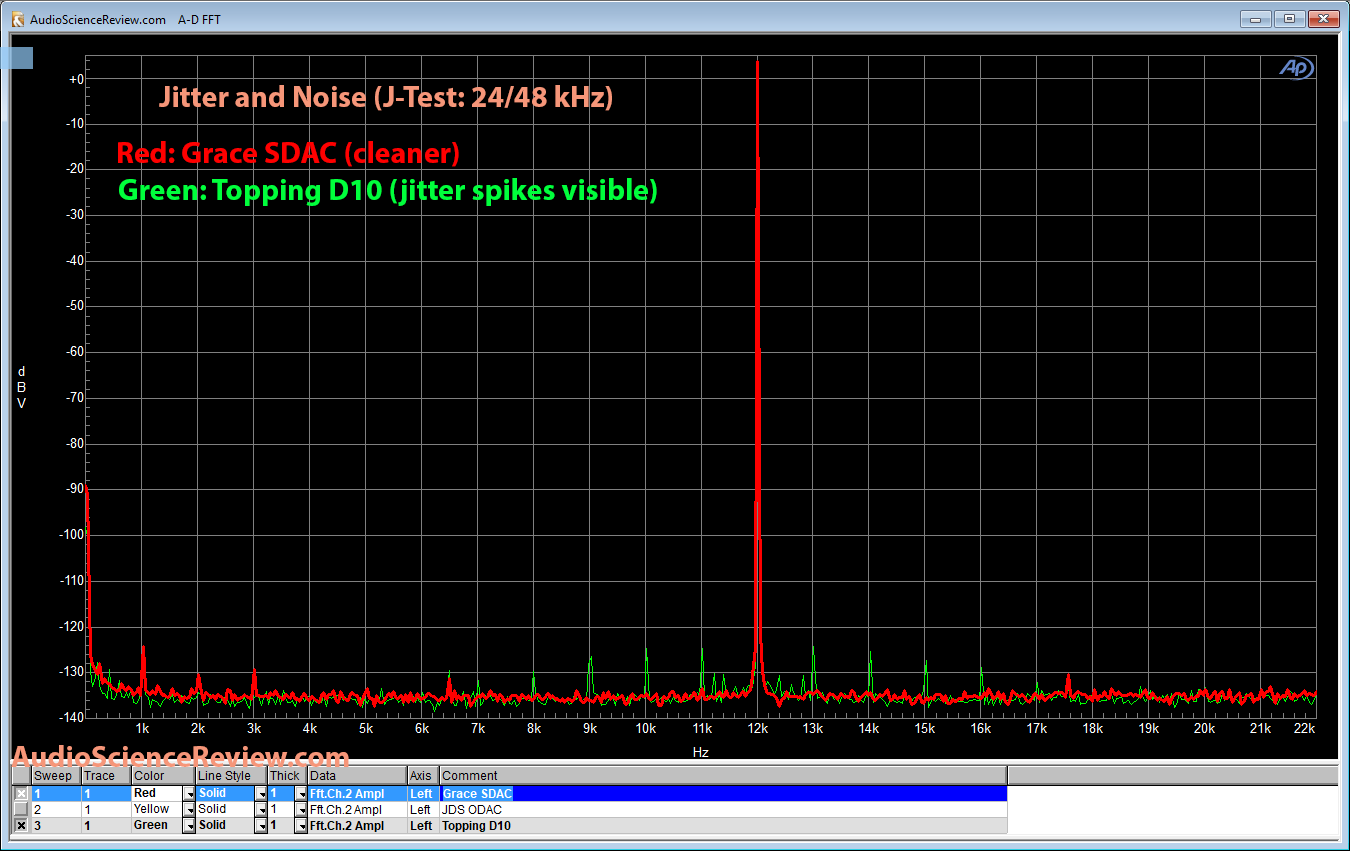Click 'Fft.Ch.2 Ampl' data cell in JDS ODAC row
Screen dimensions: 1350x851
[x=357, y=809]
